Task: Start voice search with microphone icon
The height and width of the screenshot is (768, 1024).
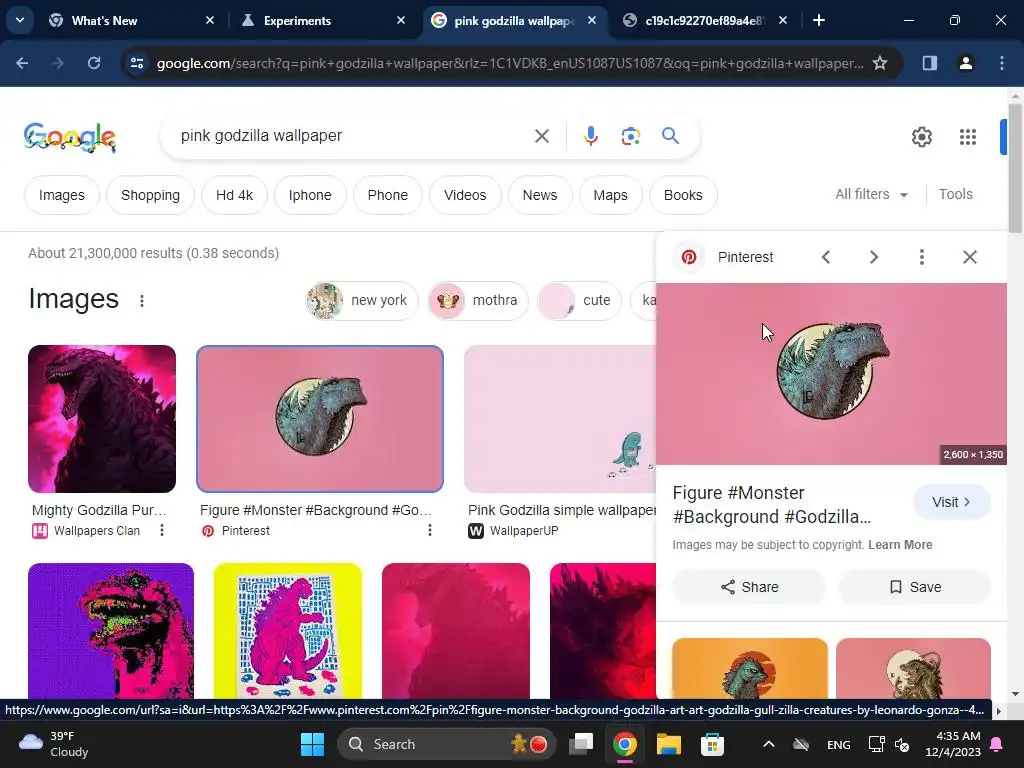Action: [x=590, y=136]
